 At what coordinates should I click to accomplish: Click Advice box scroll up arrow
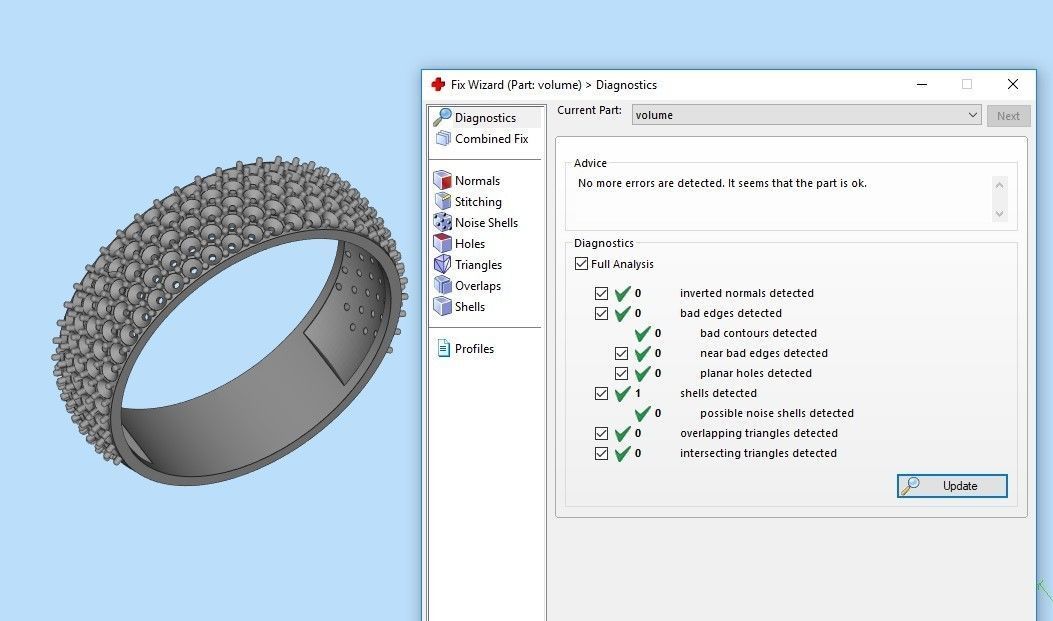tap(999, 185)
